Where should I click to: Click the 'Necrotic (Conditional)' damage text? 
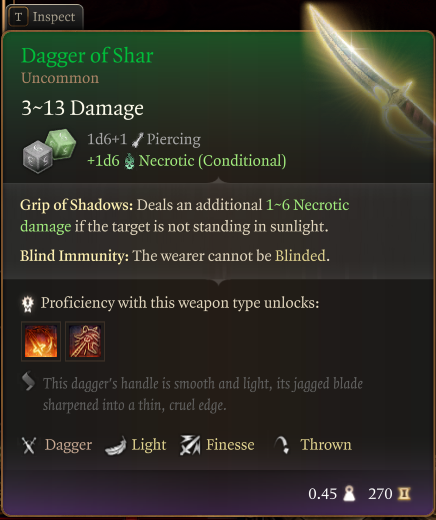[212, 161]
